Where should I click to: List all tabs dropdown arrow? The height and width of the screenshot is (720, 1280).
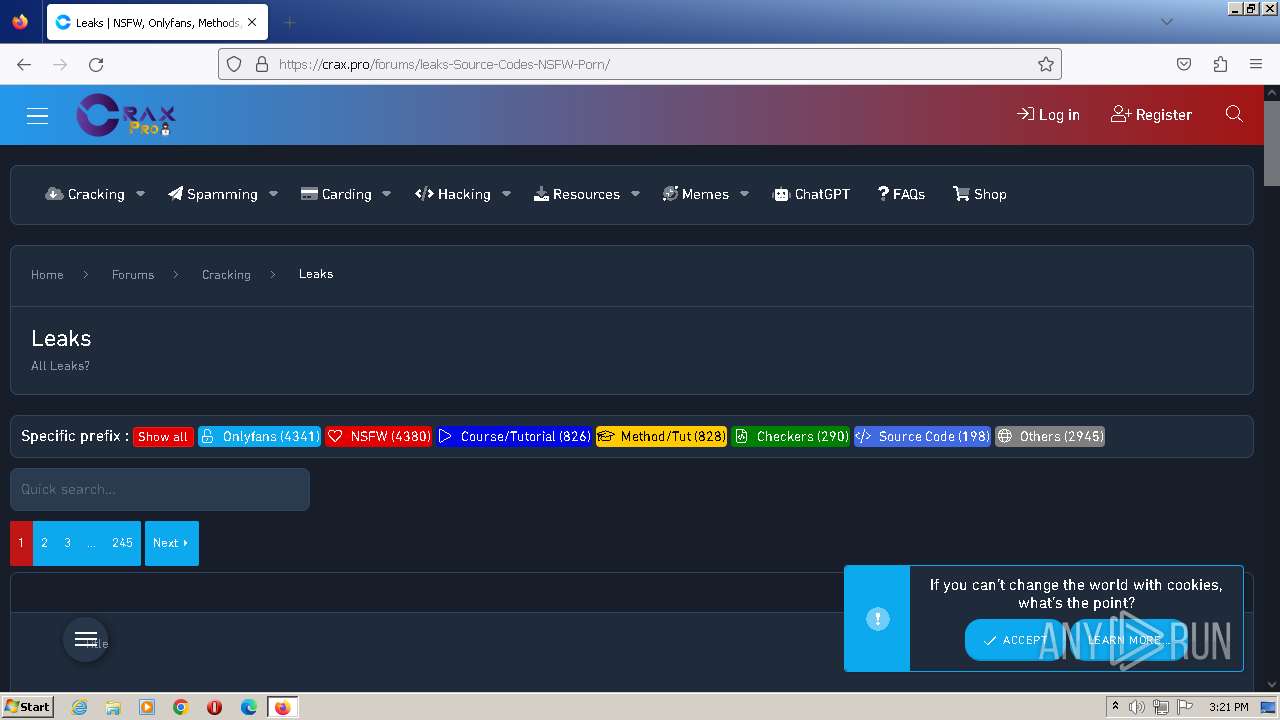[1166, 22]
